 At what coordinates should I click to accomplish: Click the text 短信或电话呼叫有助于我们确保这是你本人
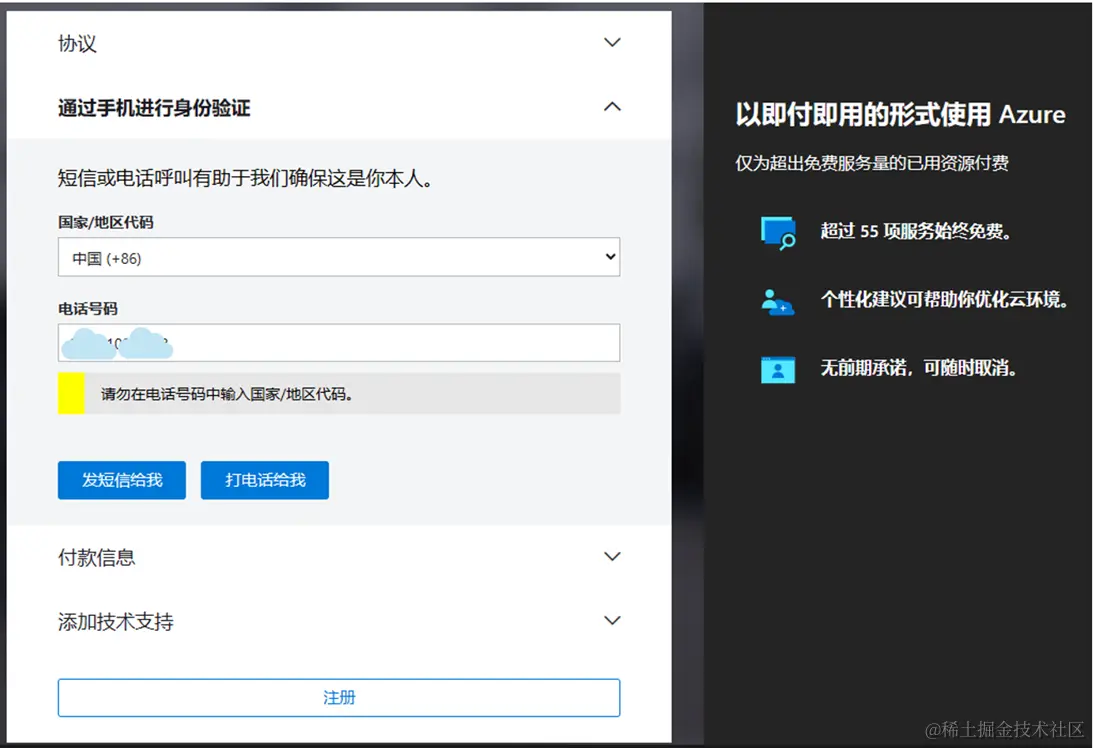coord(245,178)
